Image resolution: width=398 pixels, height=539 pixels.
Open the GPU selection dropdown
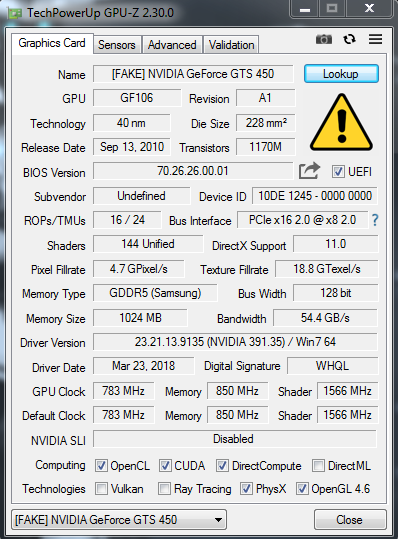[119, 519]
